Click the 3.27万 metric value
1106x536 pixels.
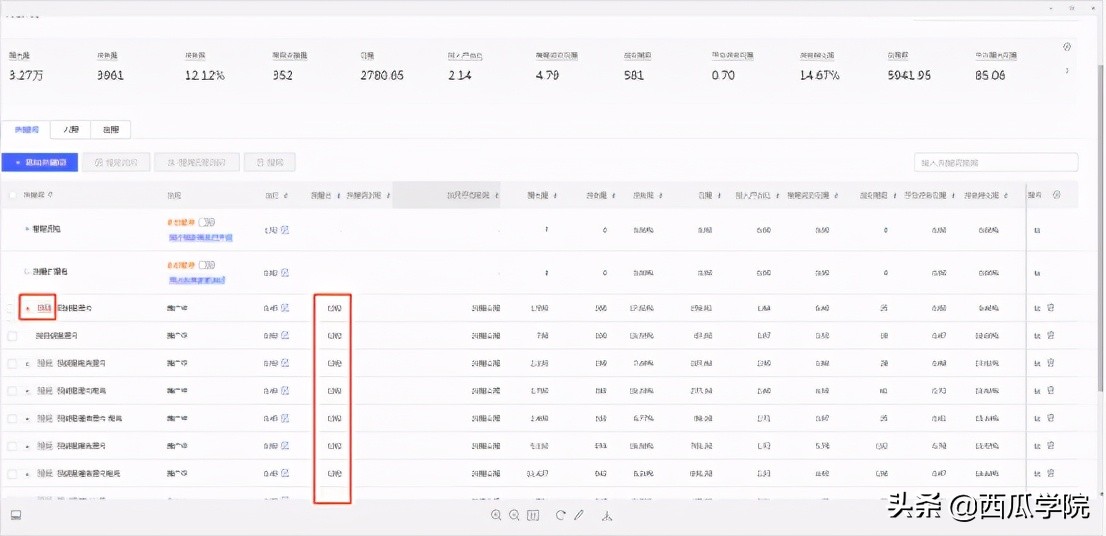26,75
